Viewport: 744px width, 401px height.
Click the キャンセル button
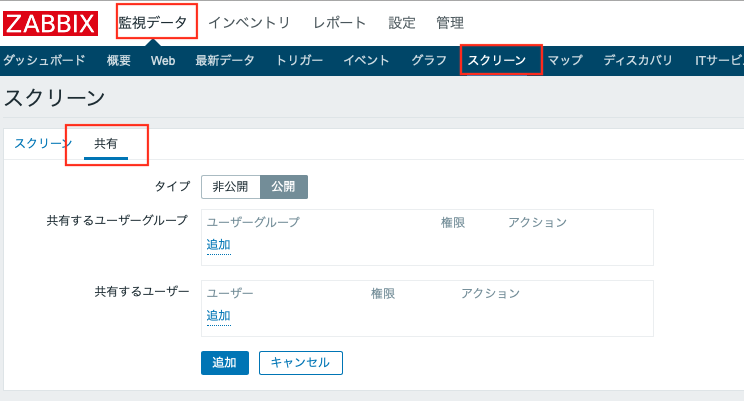click(300, 362)
